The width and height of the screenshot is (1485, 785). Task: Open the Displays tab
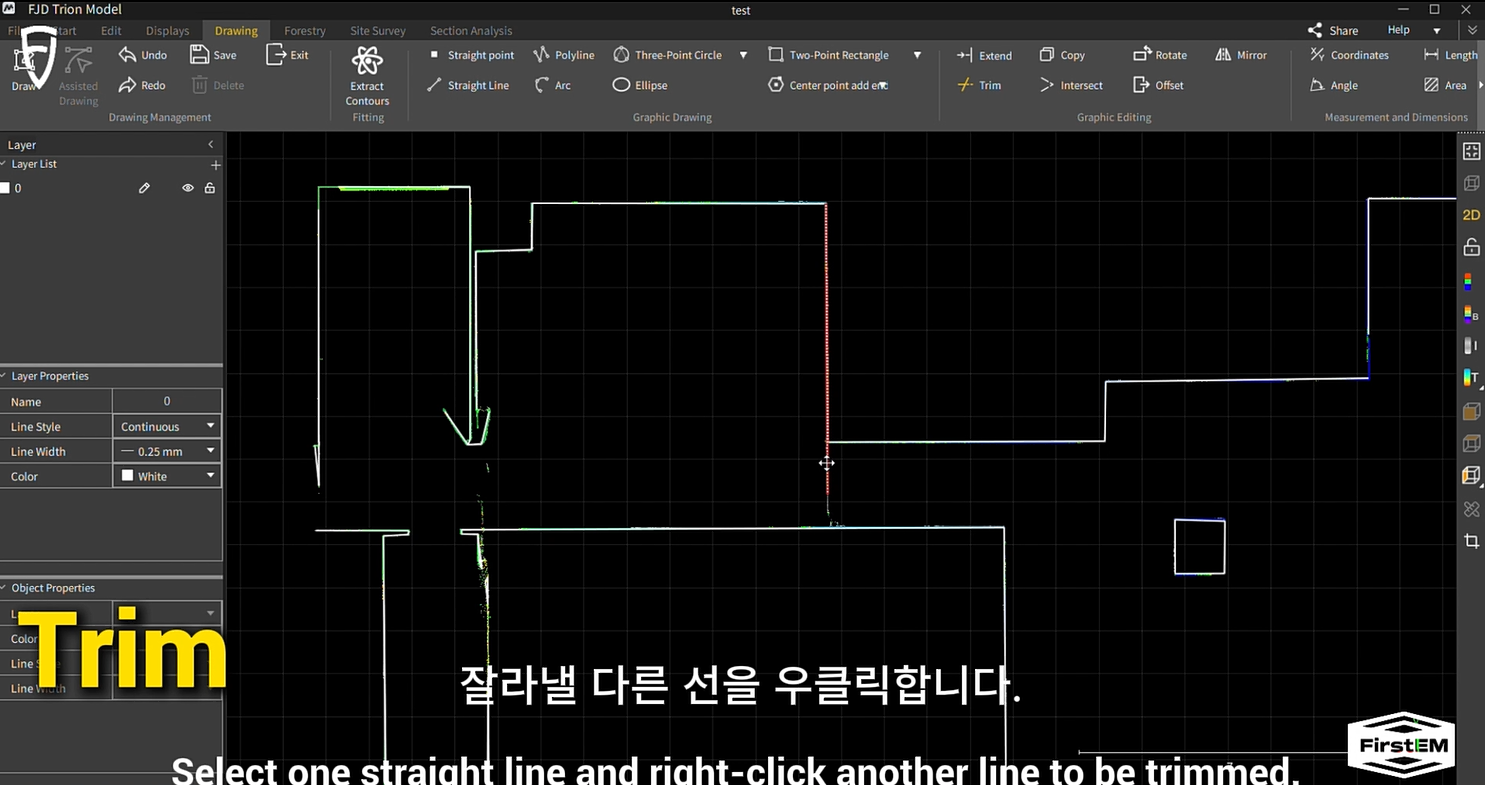tap(167, 31)
